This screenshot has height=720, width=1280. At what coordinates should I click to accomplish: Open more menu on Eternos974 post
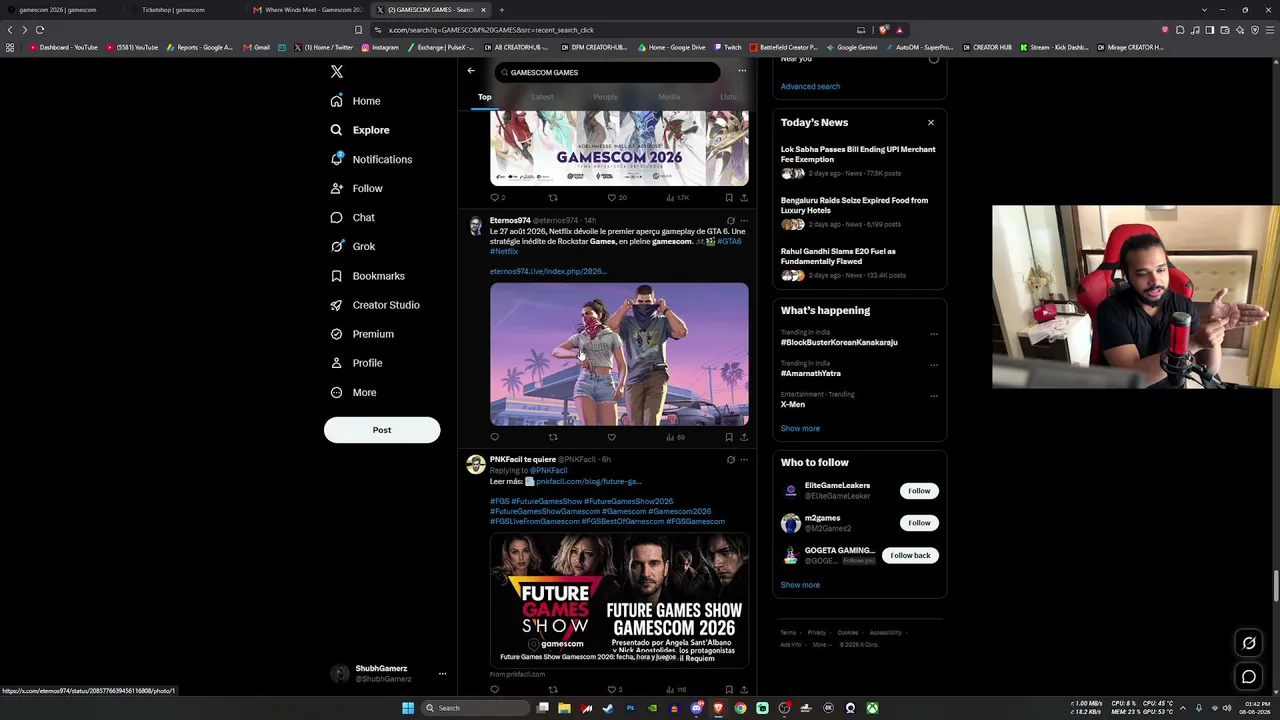743,221
